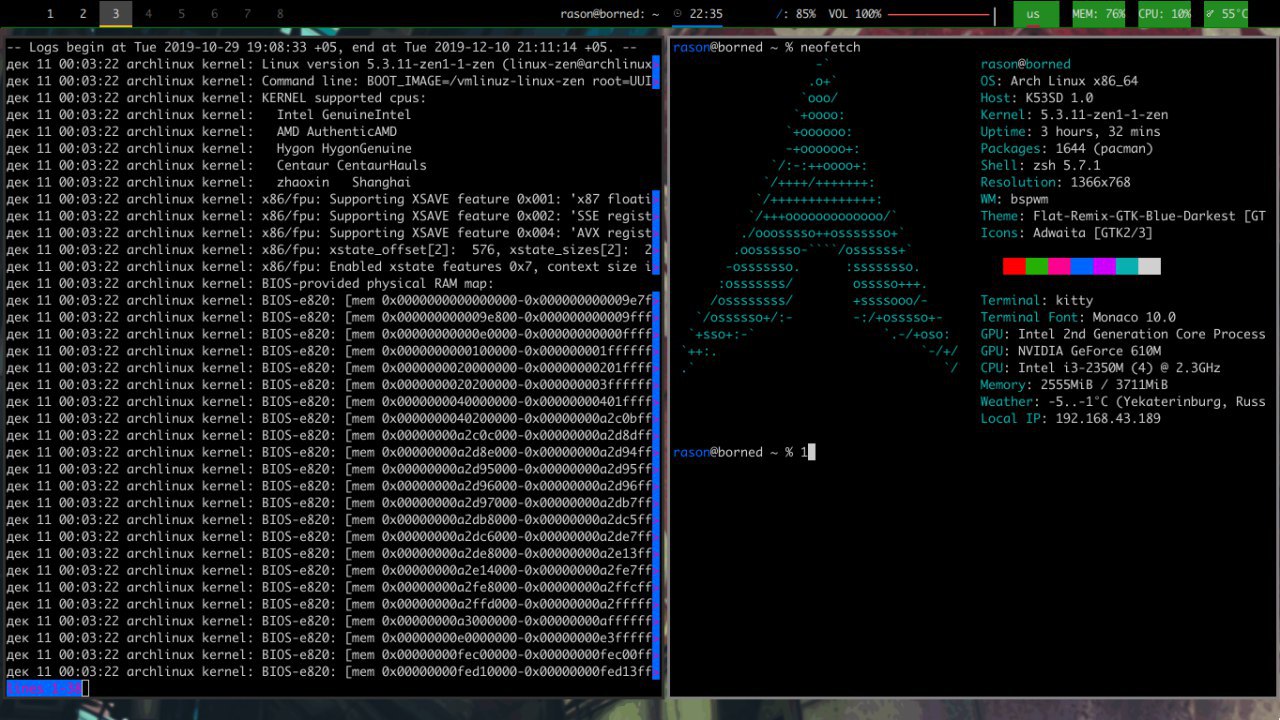Click the light gray color block in neofetch
This screenshot has height=720, width=1280.
1149,266
